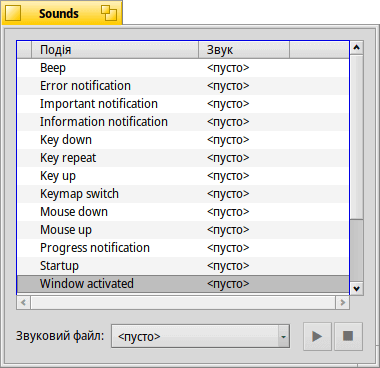The width and height of the screenshot is (380, 368).
Task: Click the horizontal scrollbar right arrow
Action: click(342, 302)
